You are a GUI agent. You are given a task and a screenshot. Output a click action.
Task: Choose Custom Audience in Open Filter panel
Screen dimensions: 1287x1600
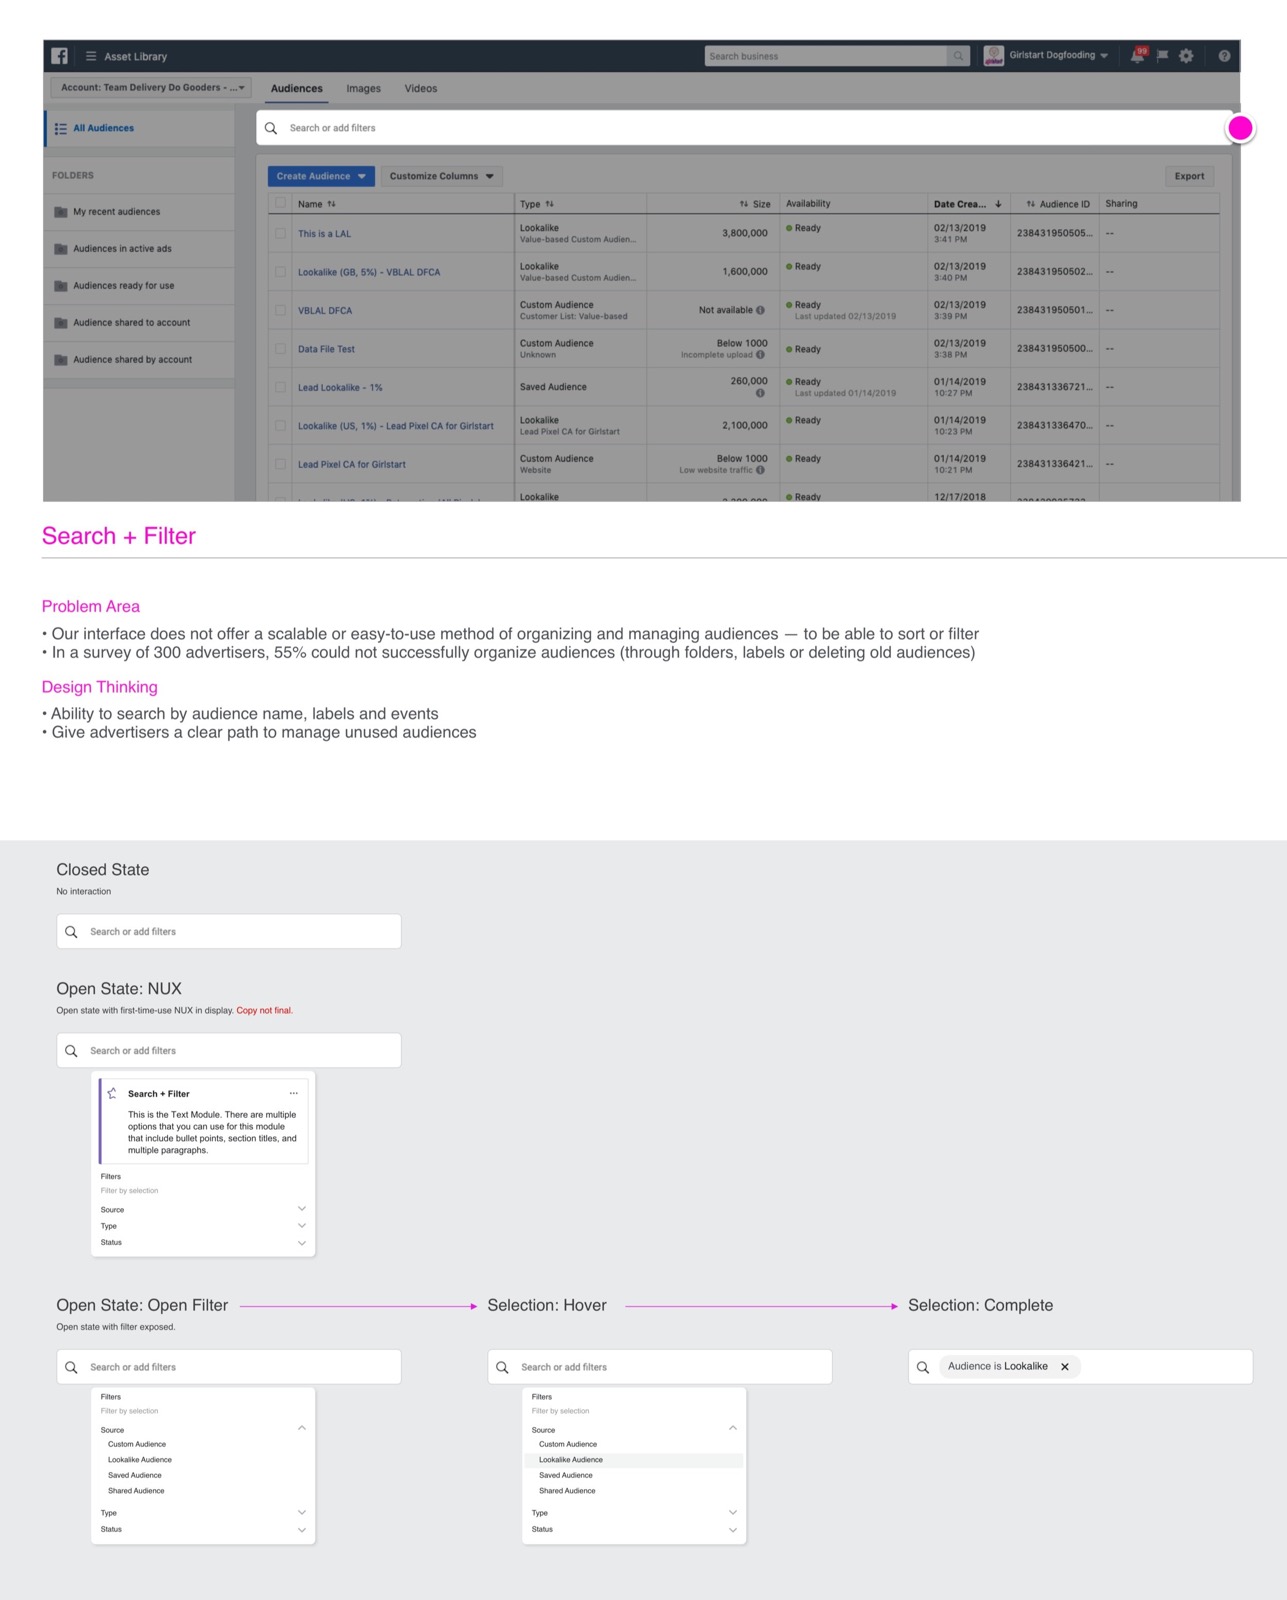[x=137, y=1444]
